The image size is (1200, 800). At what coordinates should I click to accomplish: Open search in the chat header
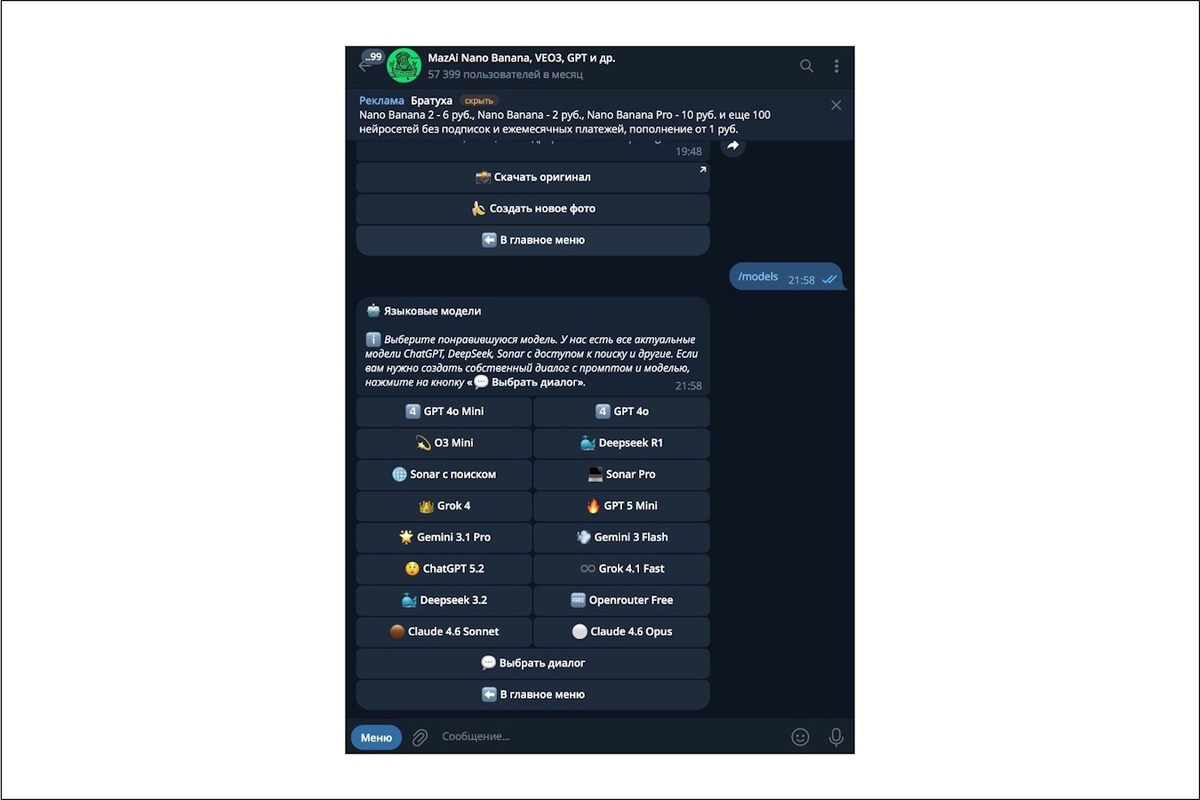point(806,66)
